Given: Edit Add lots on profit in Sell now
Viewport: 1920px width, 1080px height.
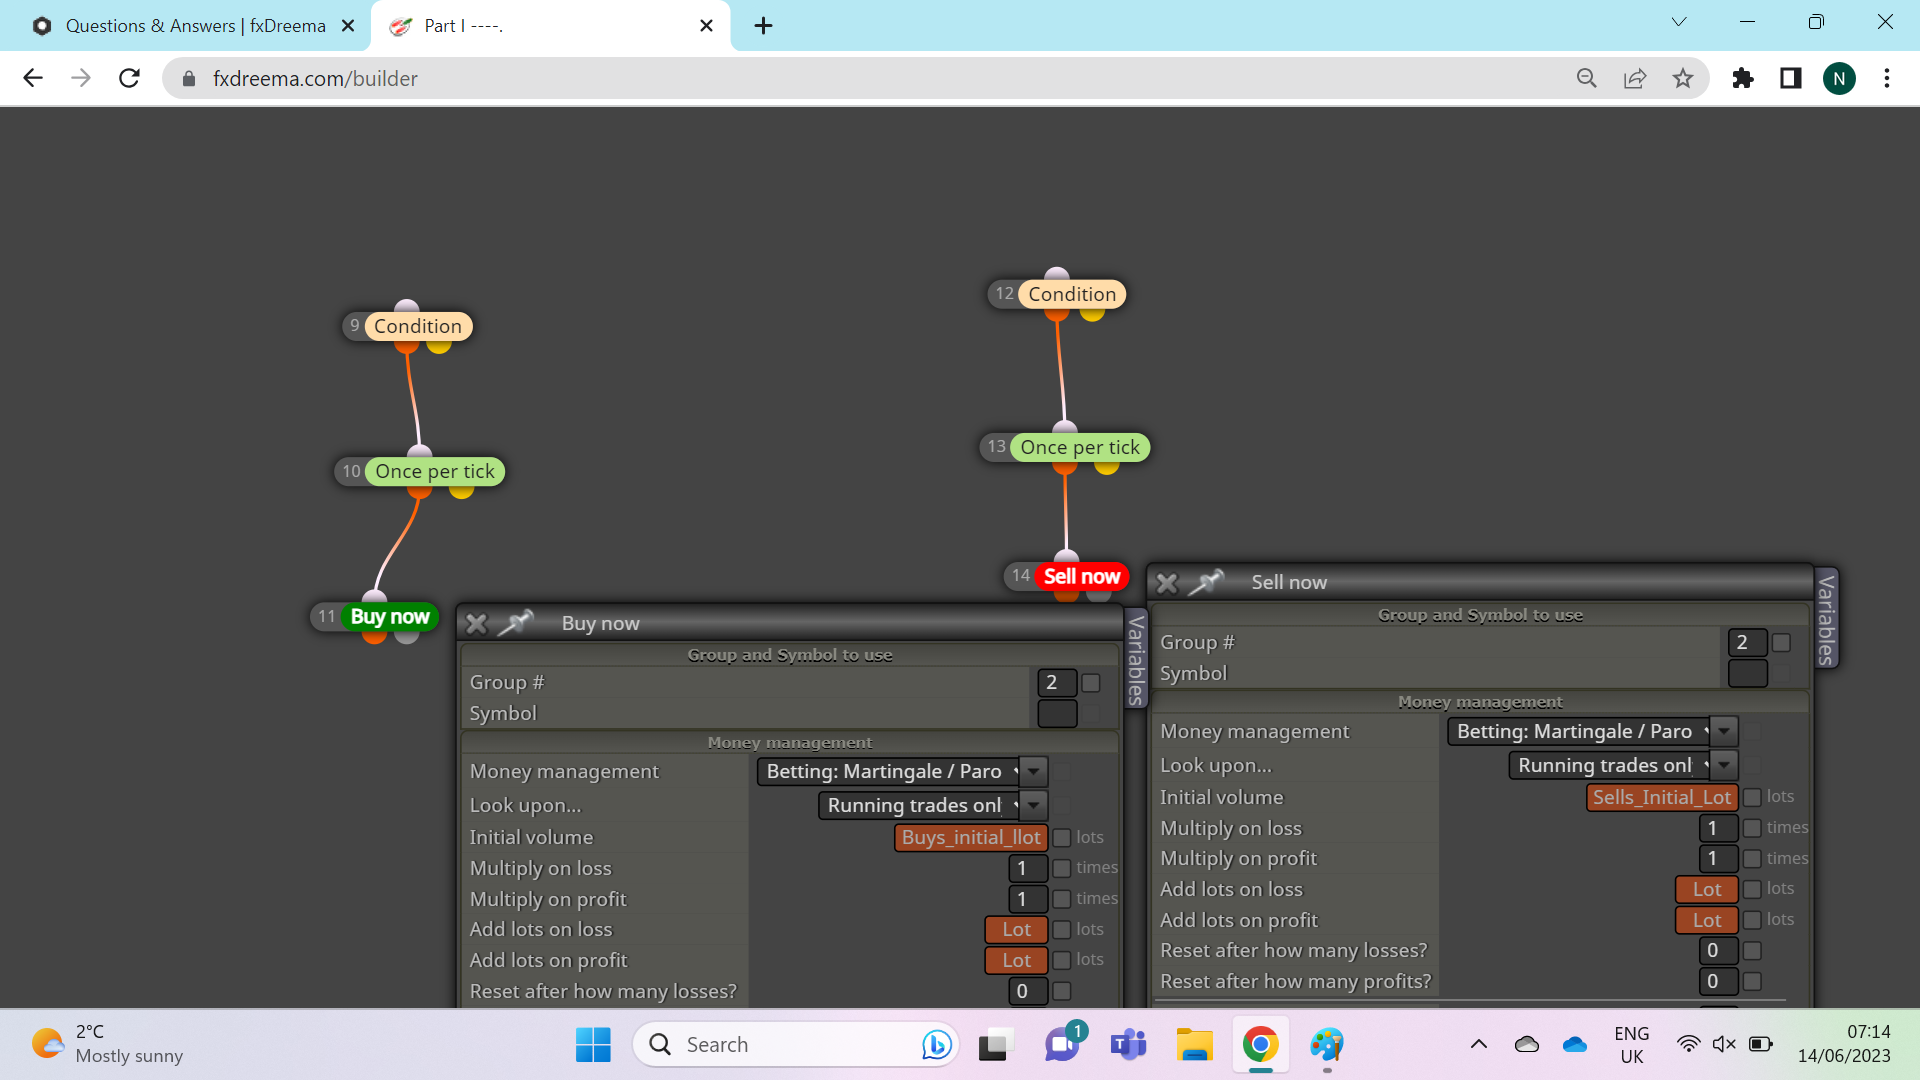Looking at the screenshot, I should [1707, 921].
